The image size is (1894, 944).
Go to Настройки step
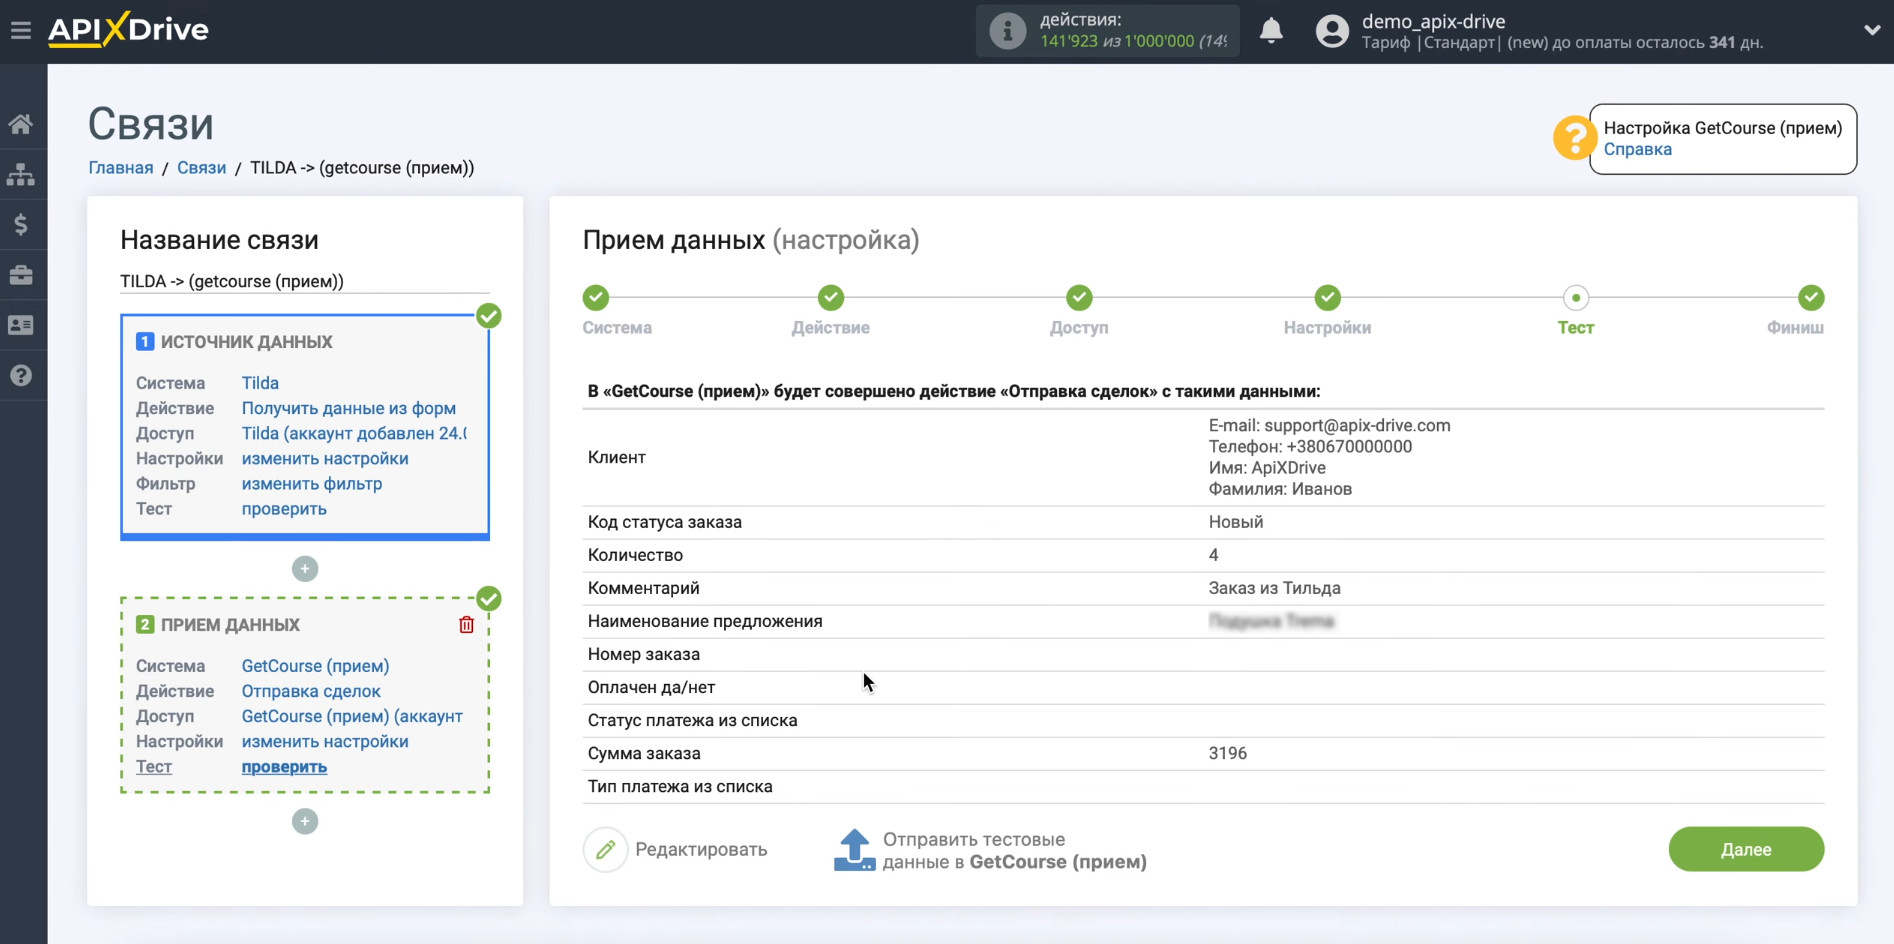pos(1327,298)
